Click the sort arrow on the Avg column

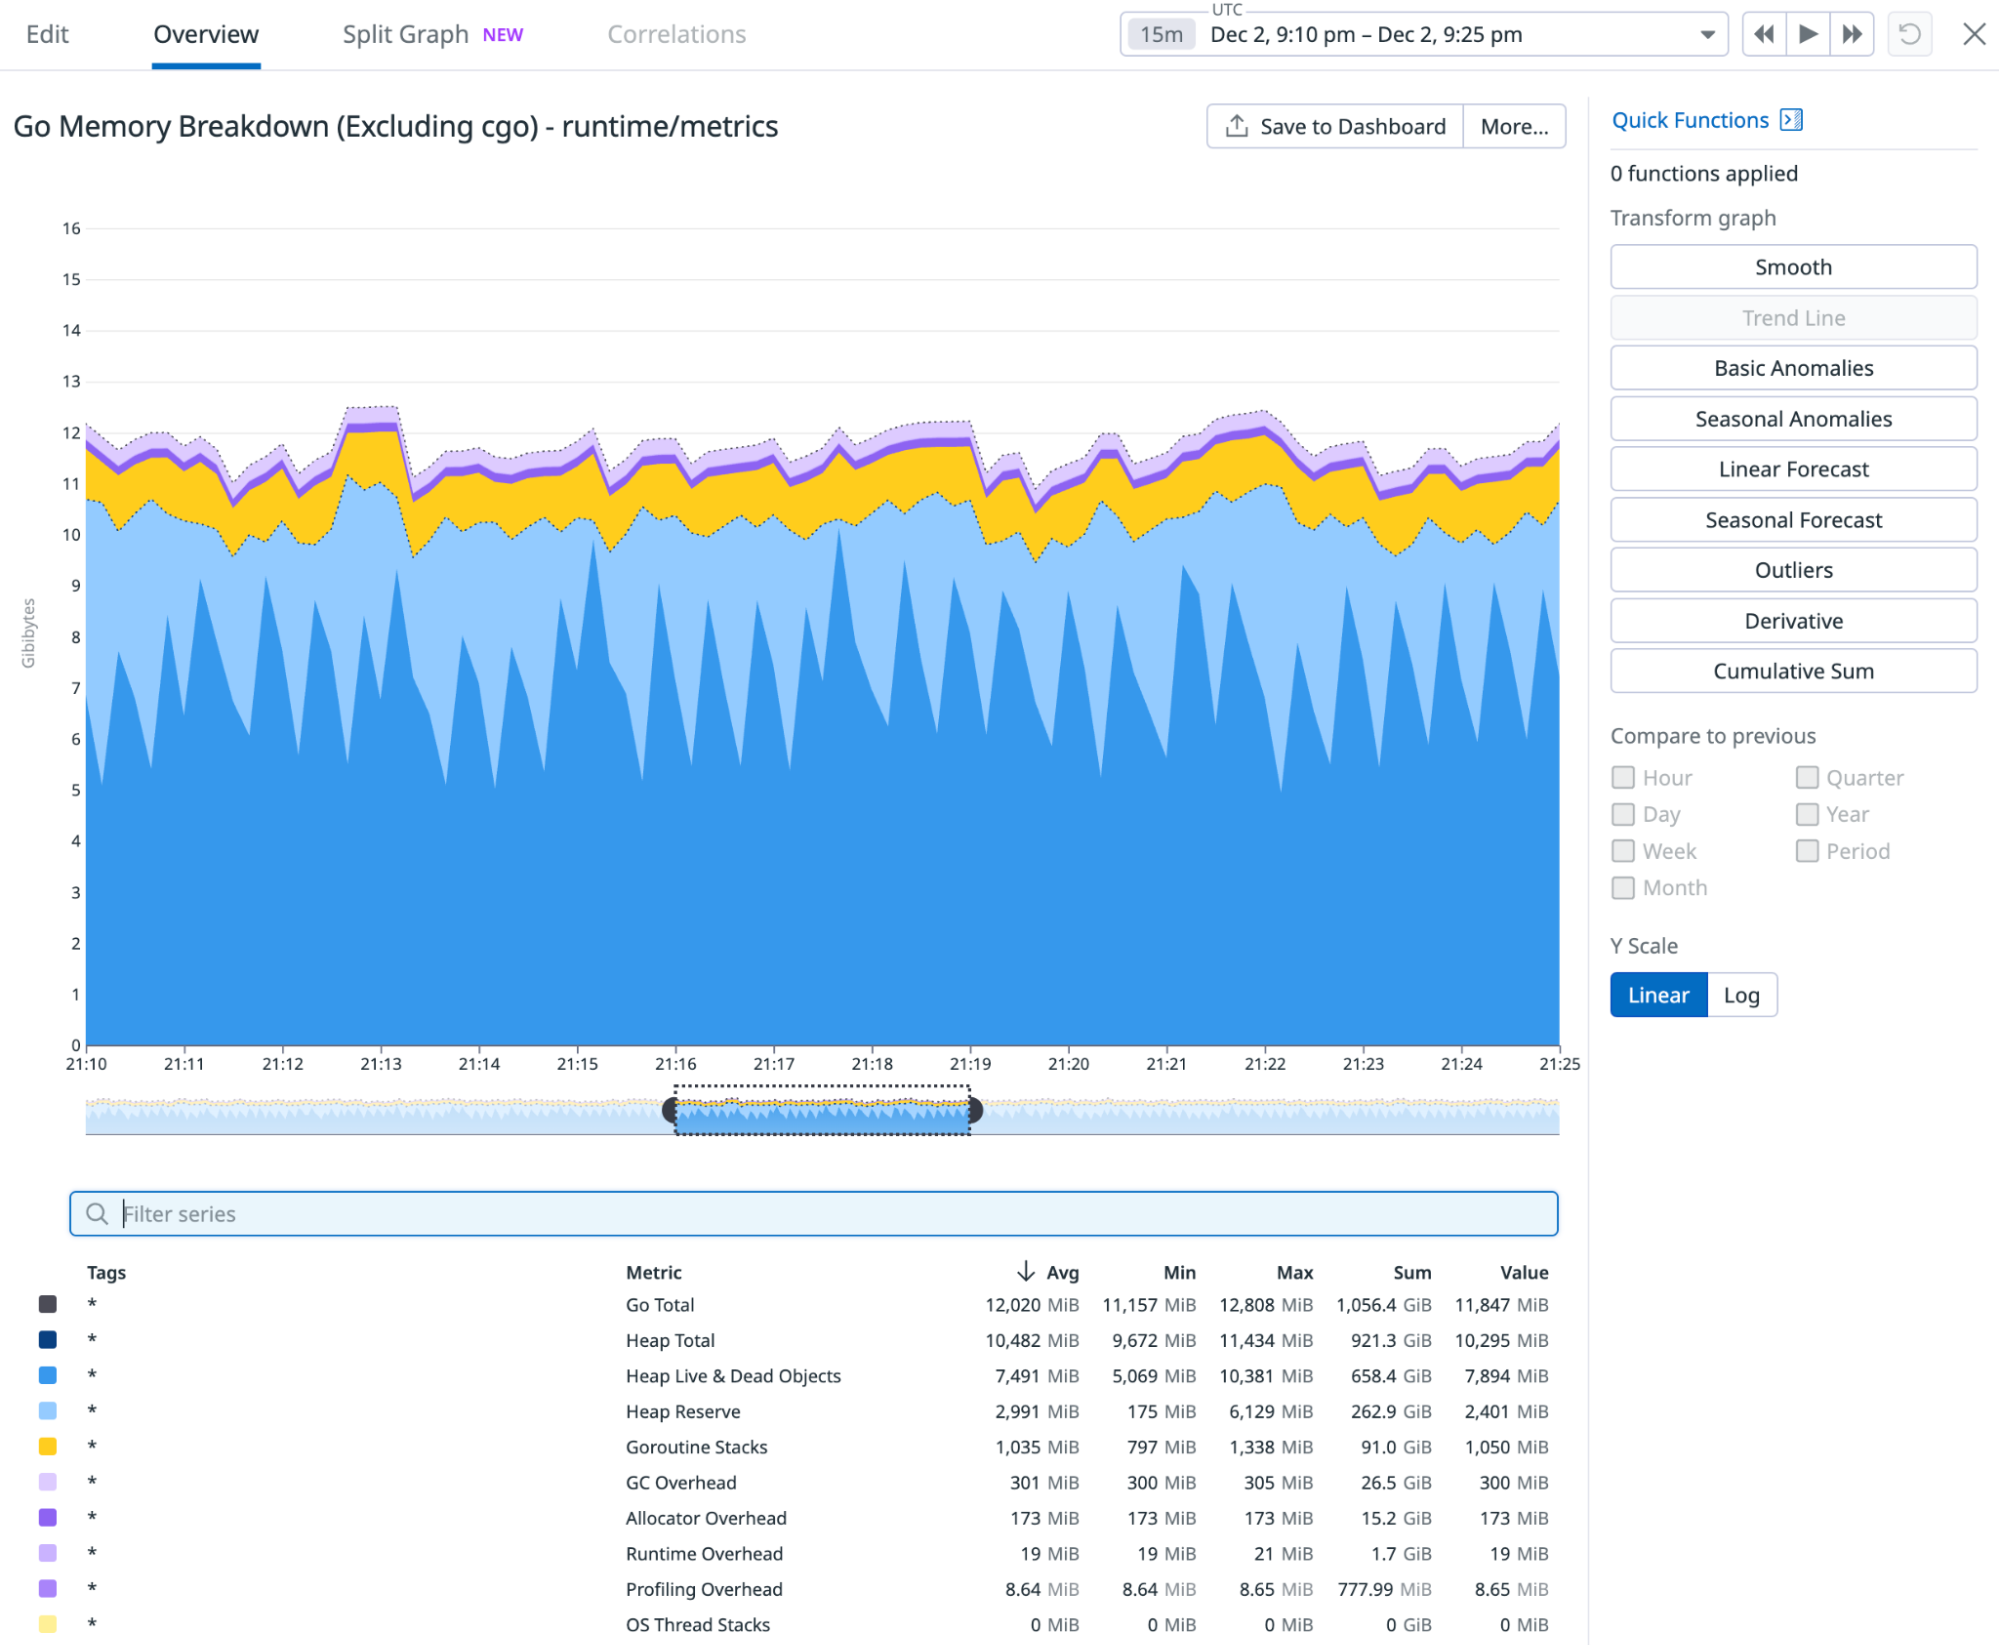click(x=1024, y=1271)
